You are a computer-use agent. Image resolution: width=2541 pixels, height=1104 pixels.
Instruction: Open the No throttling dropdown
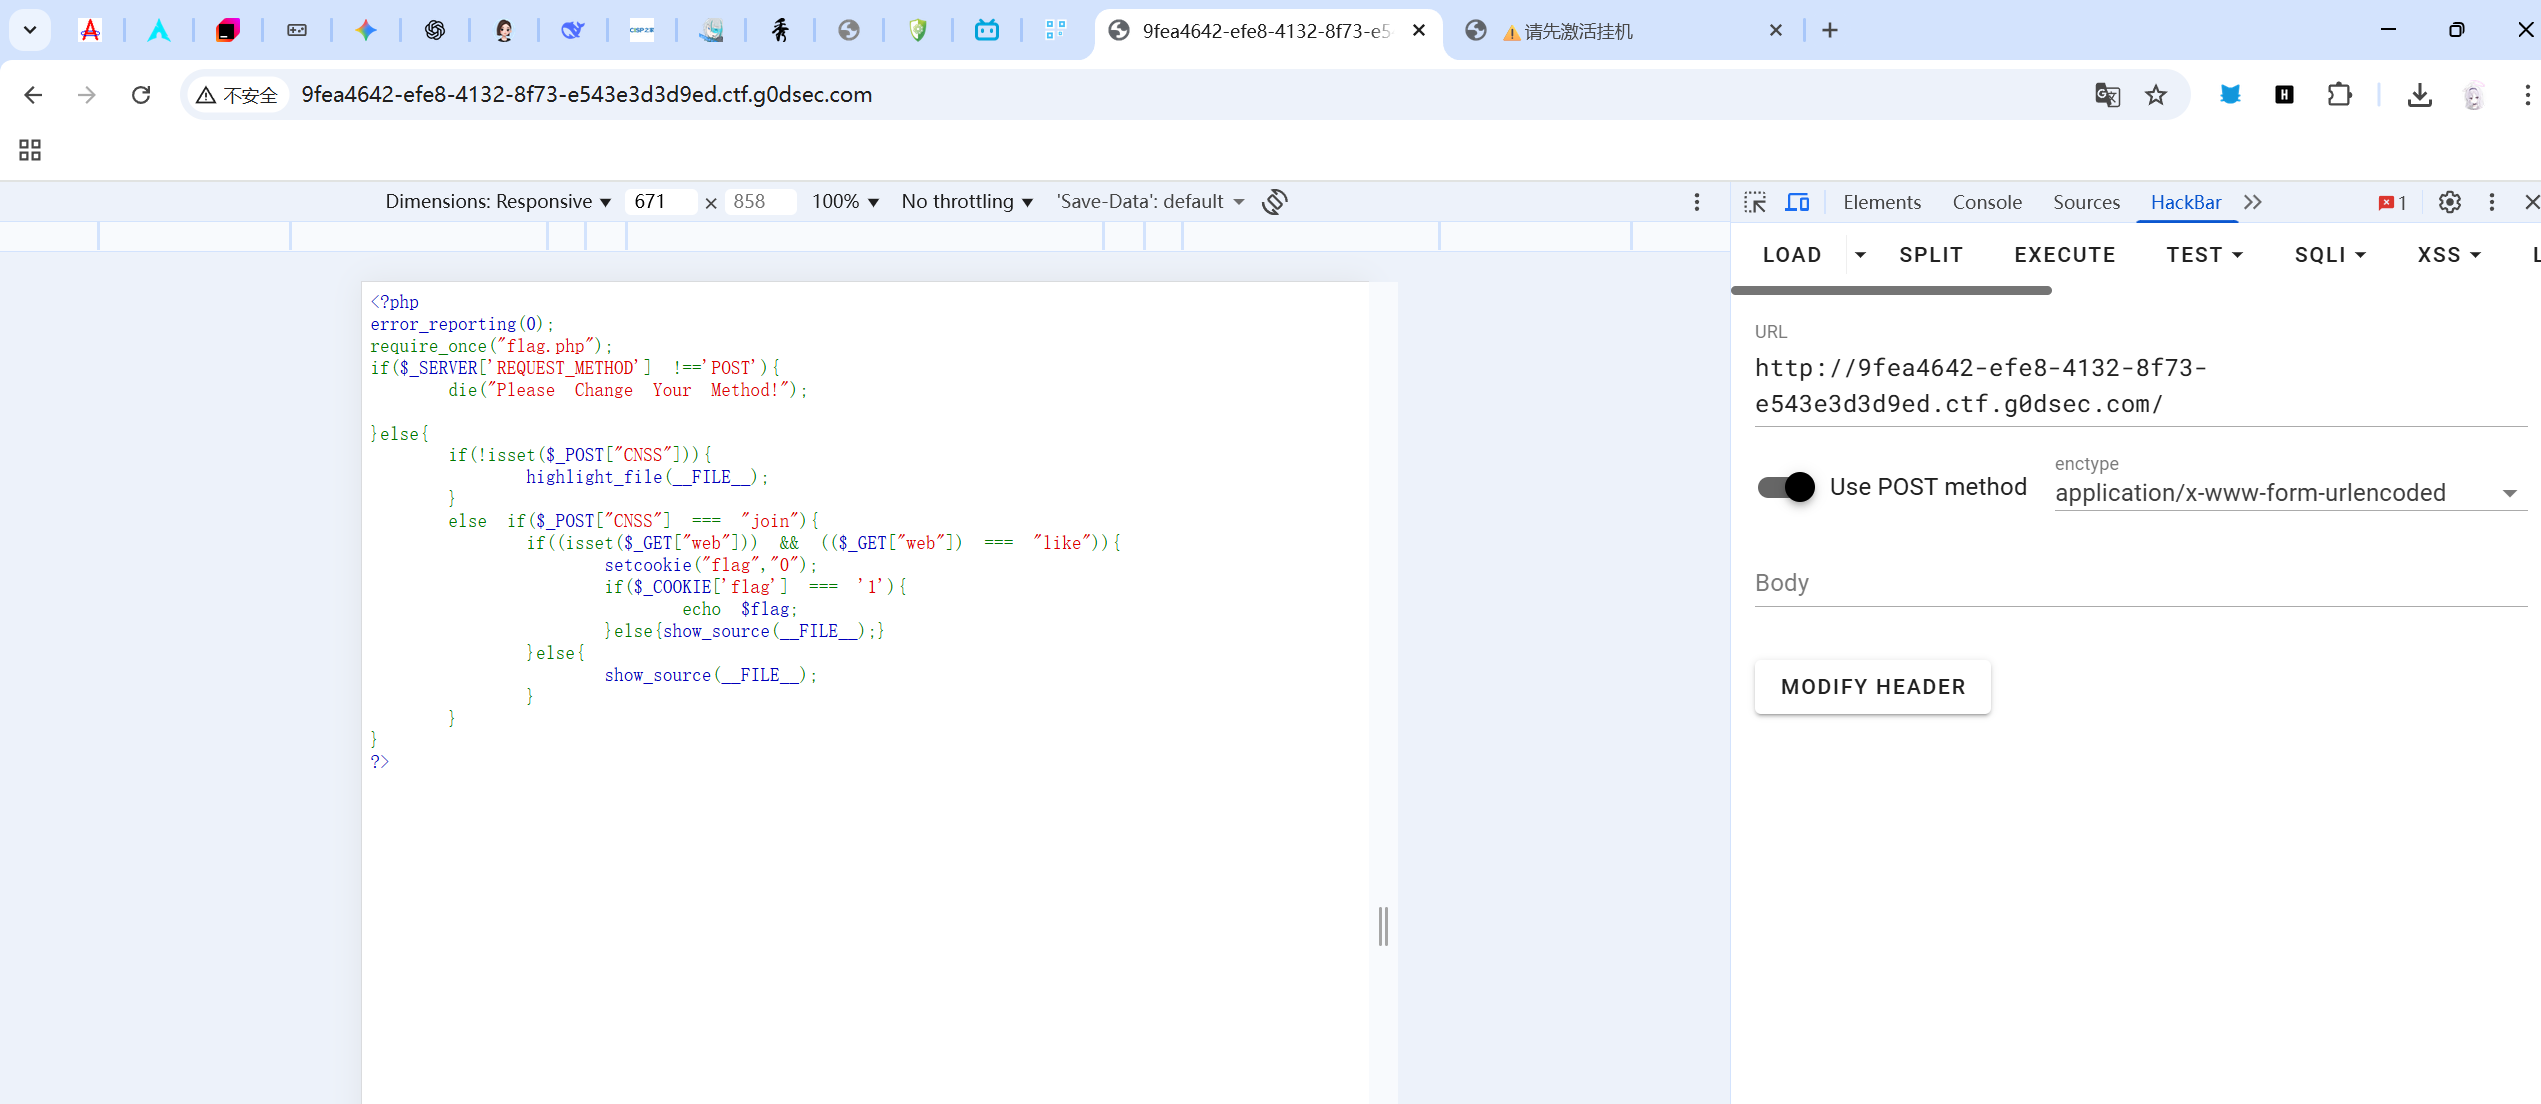coord(966,202)
